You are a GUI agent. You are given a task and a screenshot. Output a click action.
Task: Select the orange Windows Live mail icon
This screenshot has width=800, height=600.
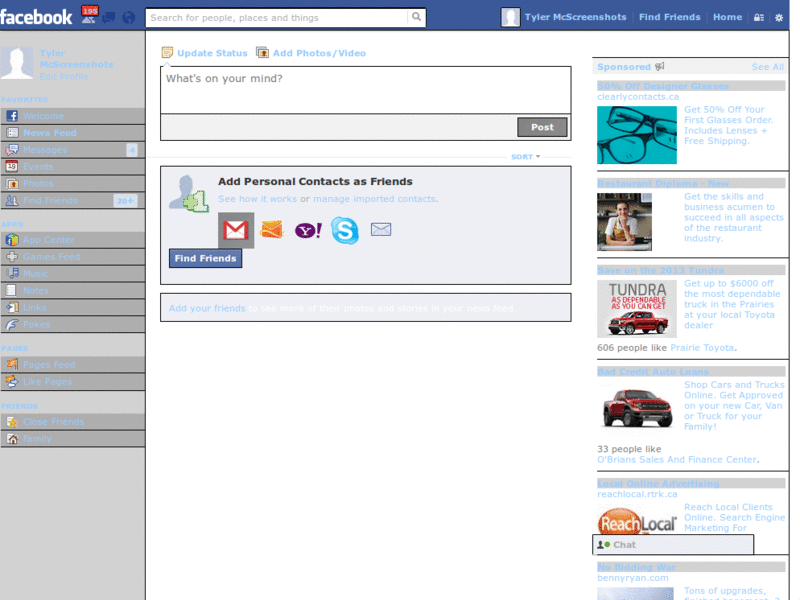pos(272,230)
